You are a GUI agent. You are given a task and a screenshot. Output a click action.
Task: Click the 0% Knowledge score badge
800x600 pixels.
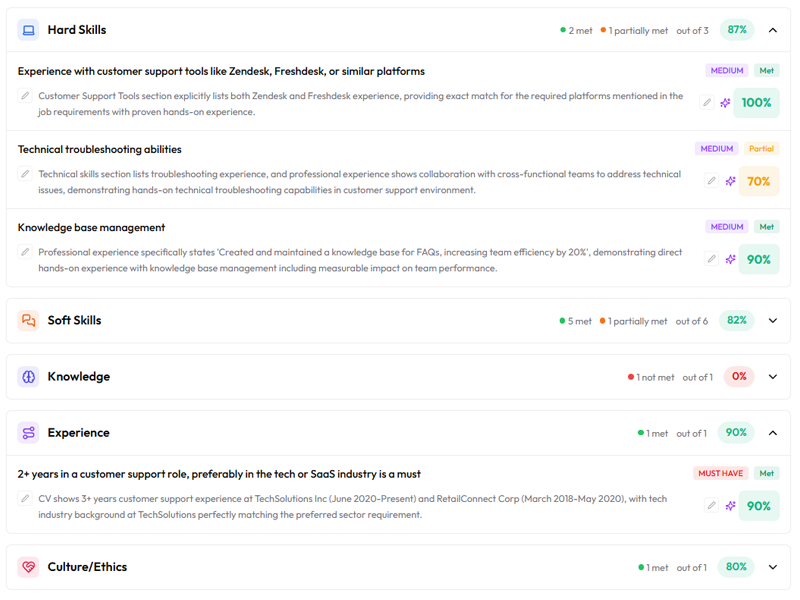point(739,377)
